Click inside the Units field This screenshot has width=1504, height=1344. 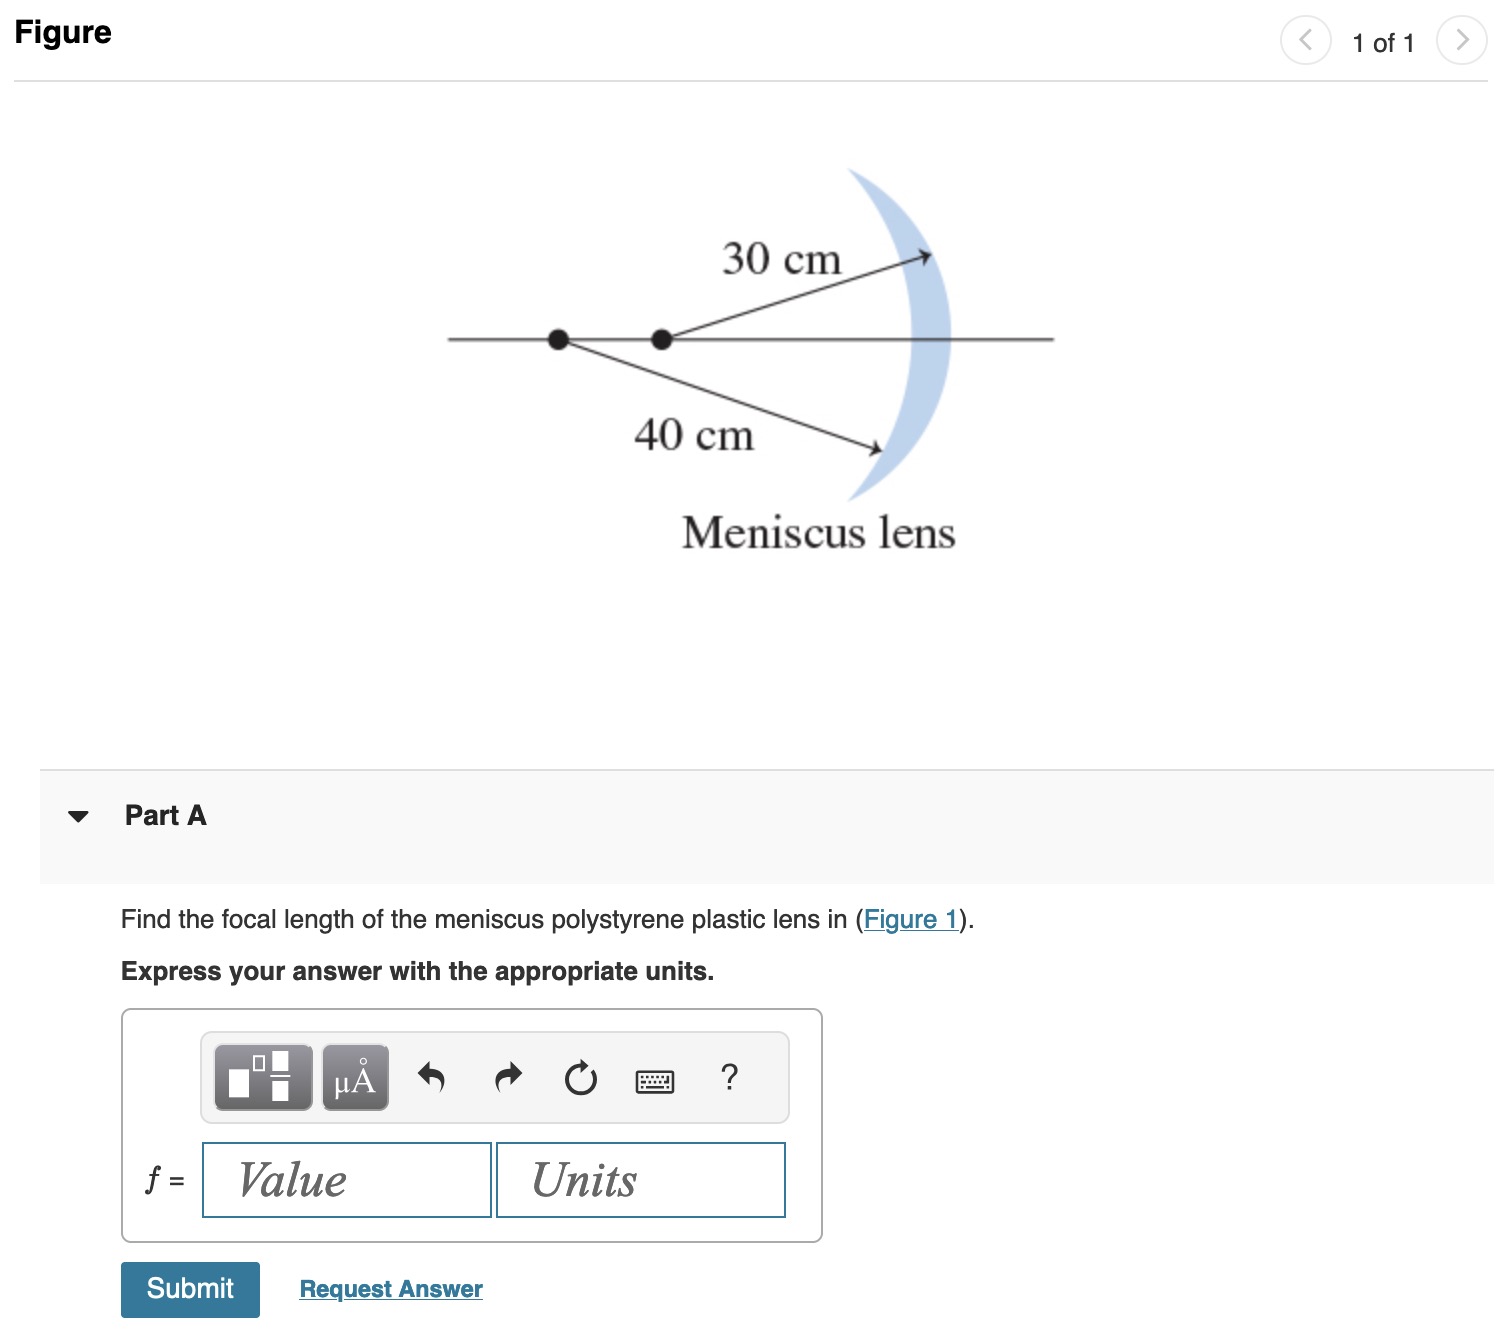640,1180
